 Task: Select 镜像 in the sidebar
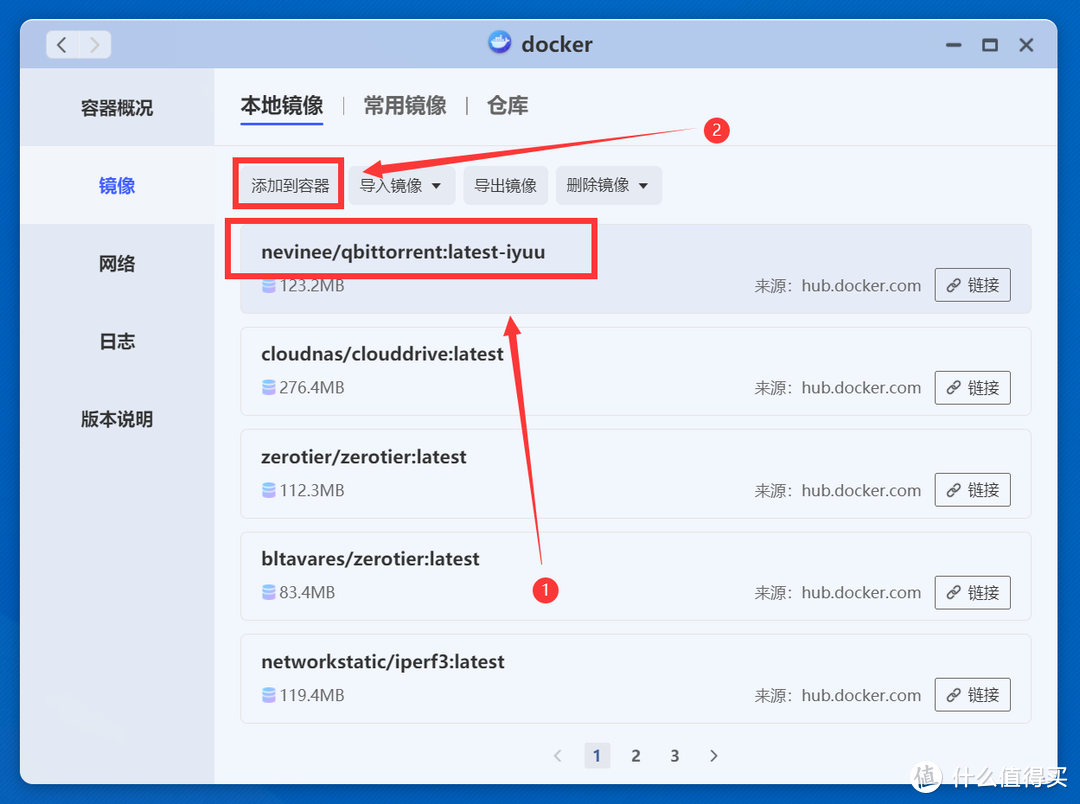coord(117,185)
